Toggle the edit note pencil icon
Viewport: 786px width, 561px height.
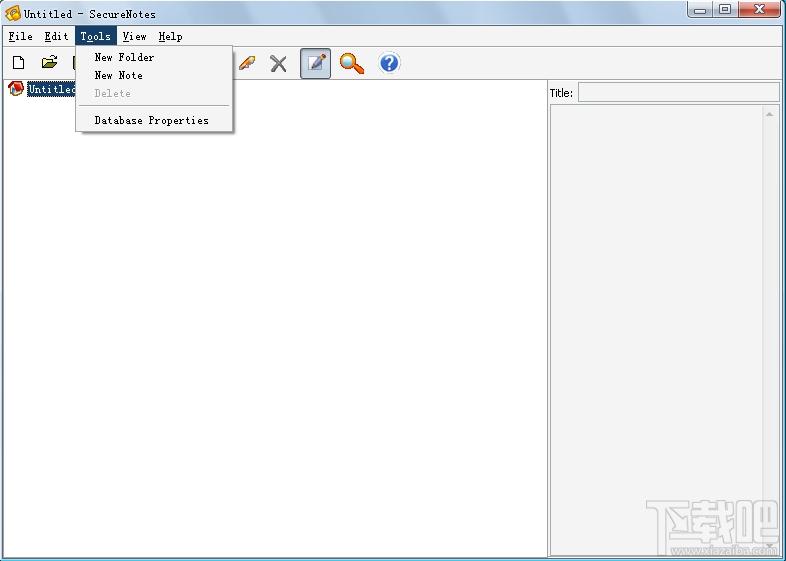315,63
